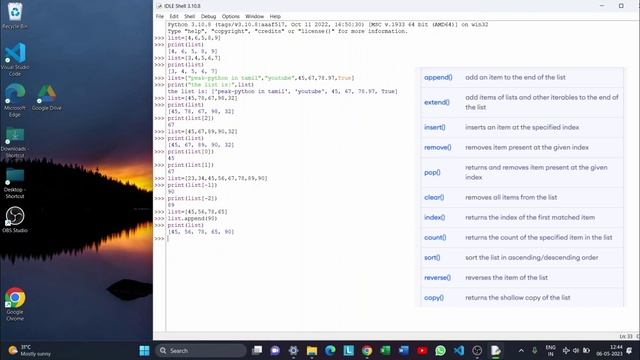Select Microsoft Edge desktop shortcut
The height and width of the screenshot is (360, 640).
coord(15,100)
